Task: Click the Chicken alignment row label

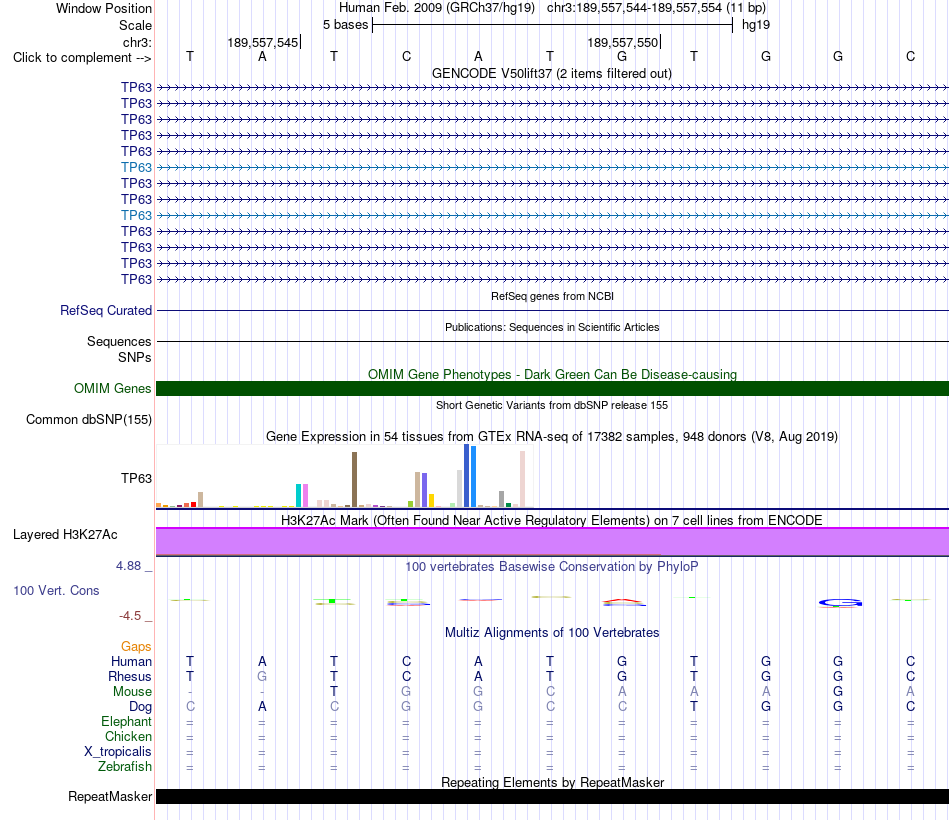Action: pyautogui.click(x=128, y=736)
